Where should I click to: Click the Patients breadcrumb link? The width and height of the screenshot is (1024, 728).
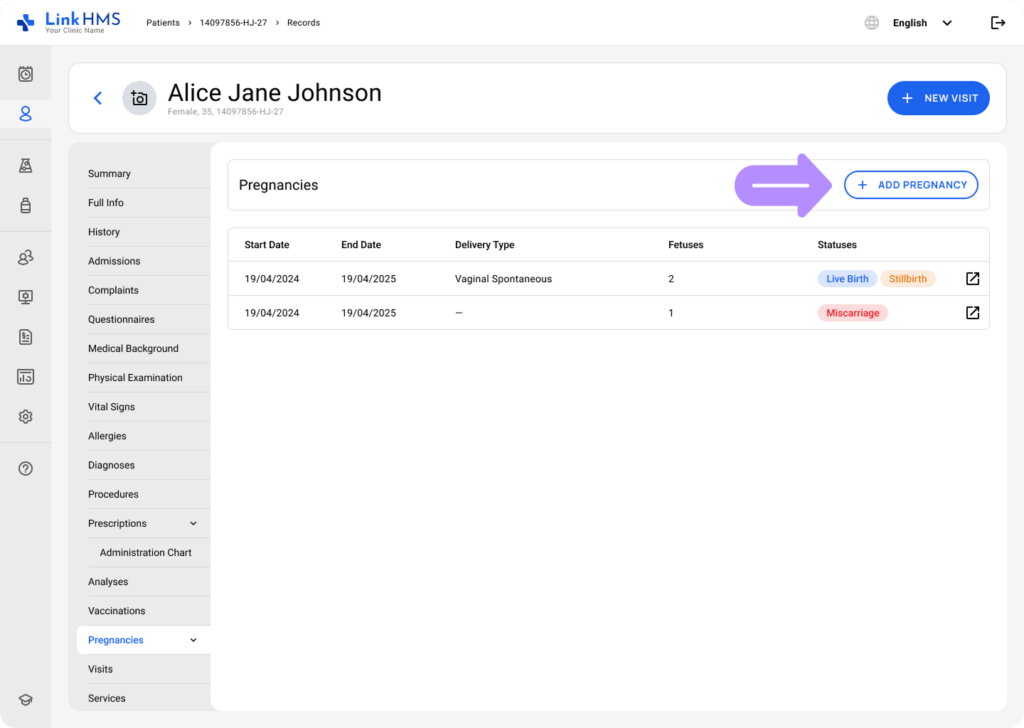(x=164, y=23)
